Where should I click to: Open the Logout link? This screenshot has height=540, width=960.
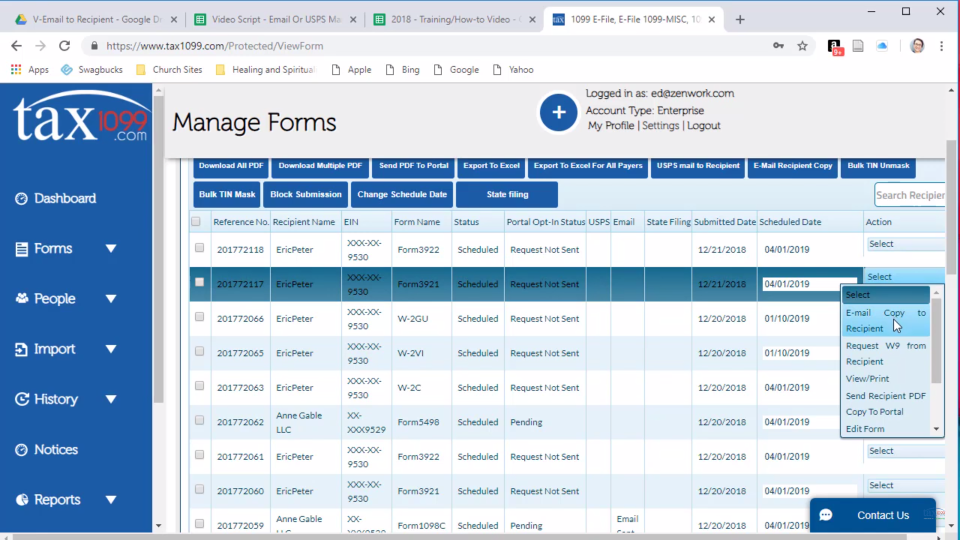(x=703, y=126)
